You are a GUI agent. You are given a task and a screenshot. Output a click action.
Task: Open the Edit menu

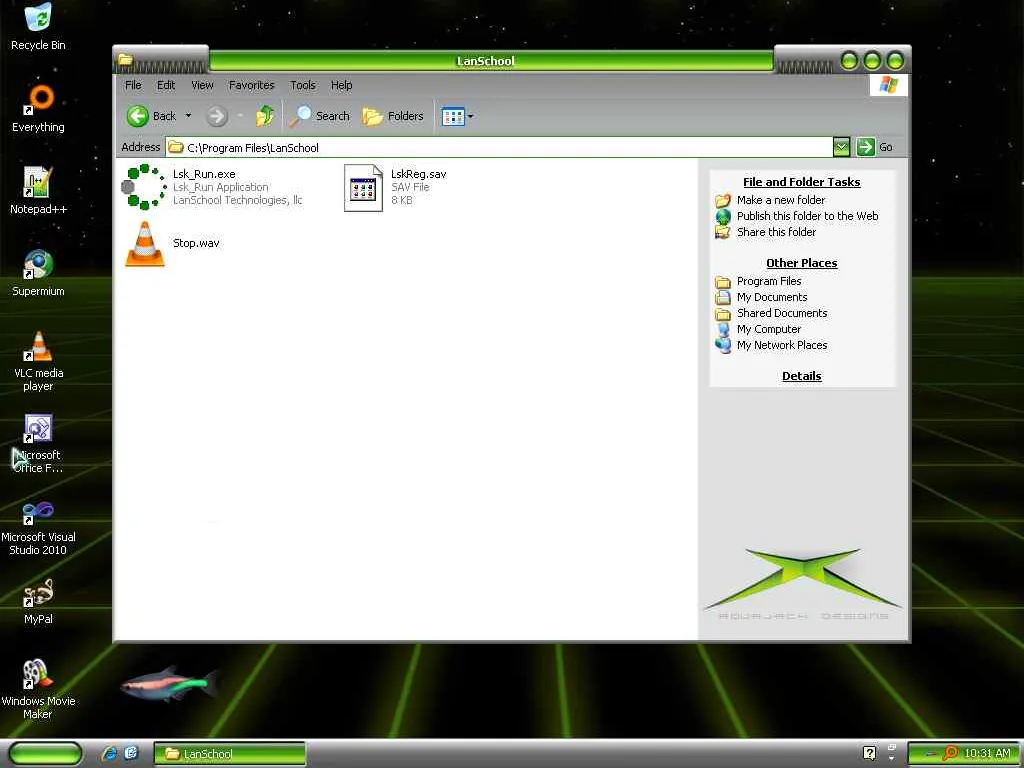[166, 85]
